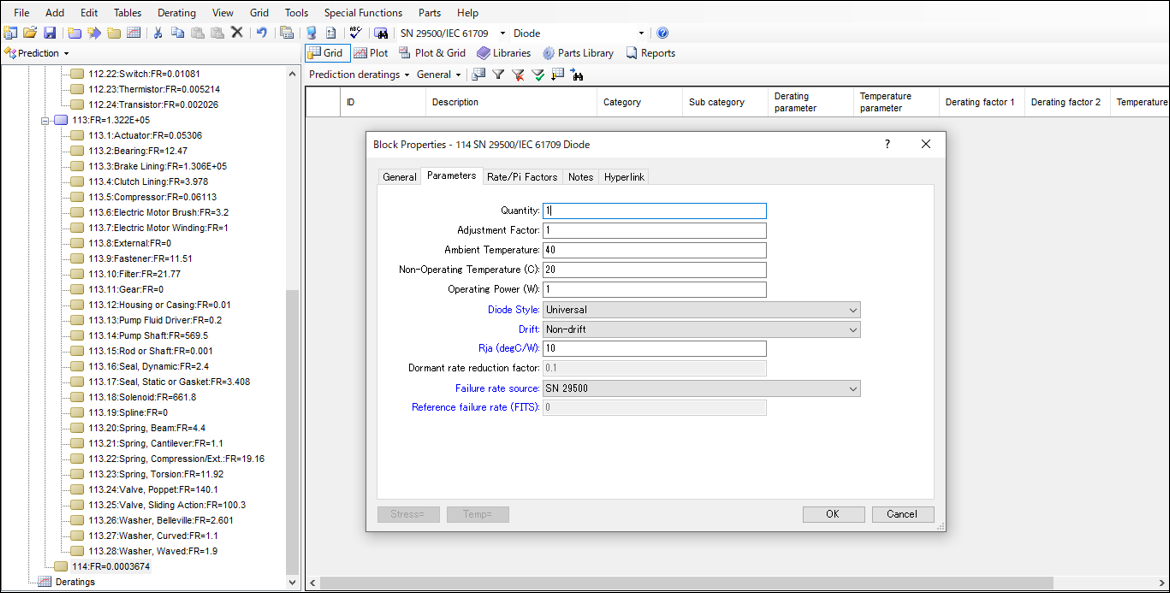The image size is (1170, 593).
Task: Click the blue help question mark icon
Action: (662, 33)
